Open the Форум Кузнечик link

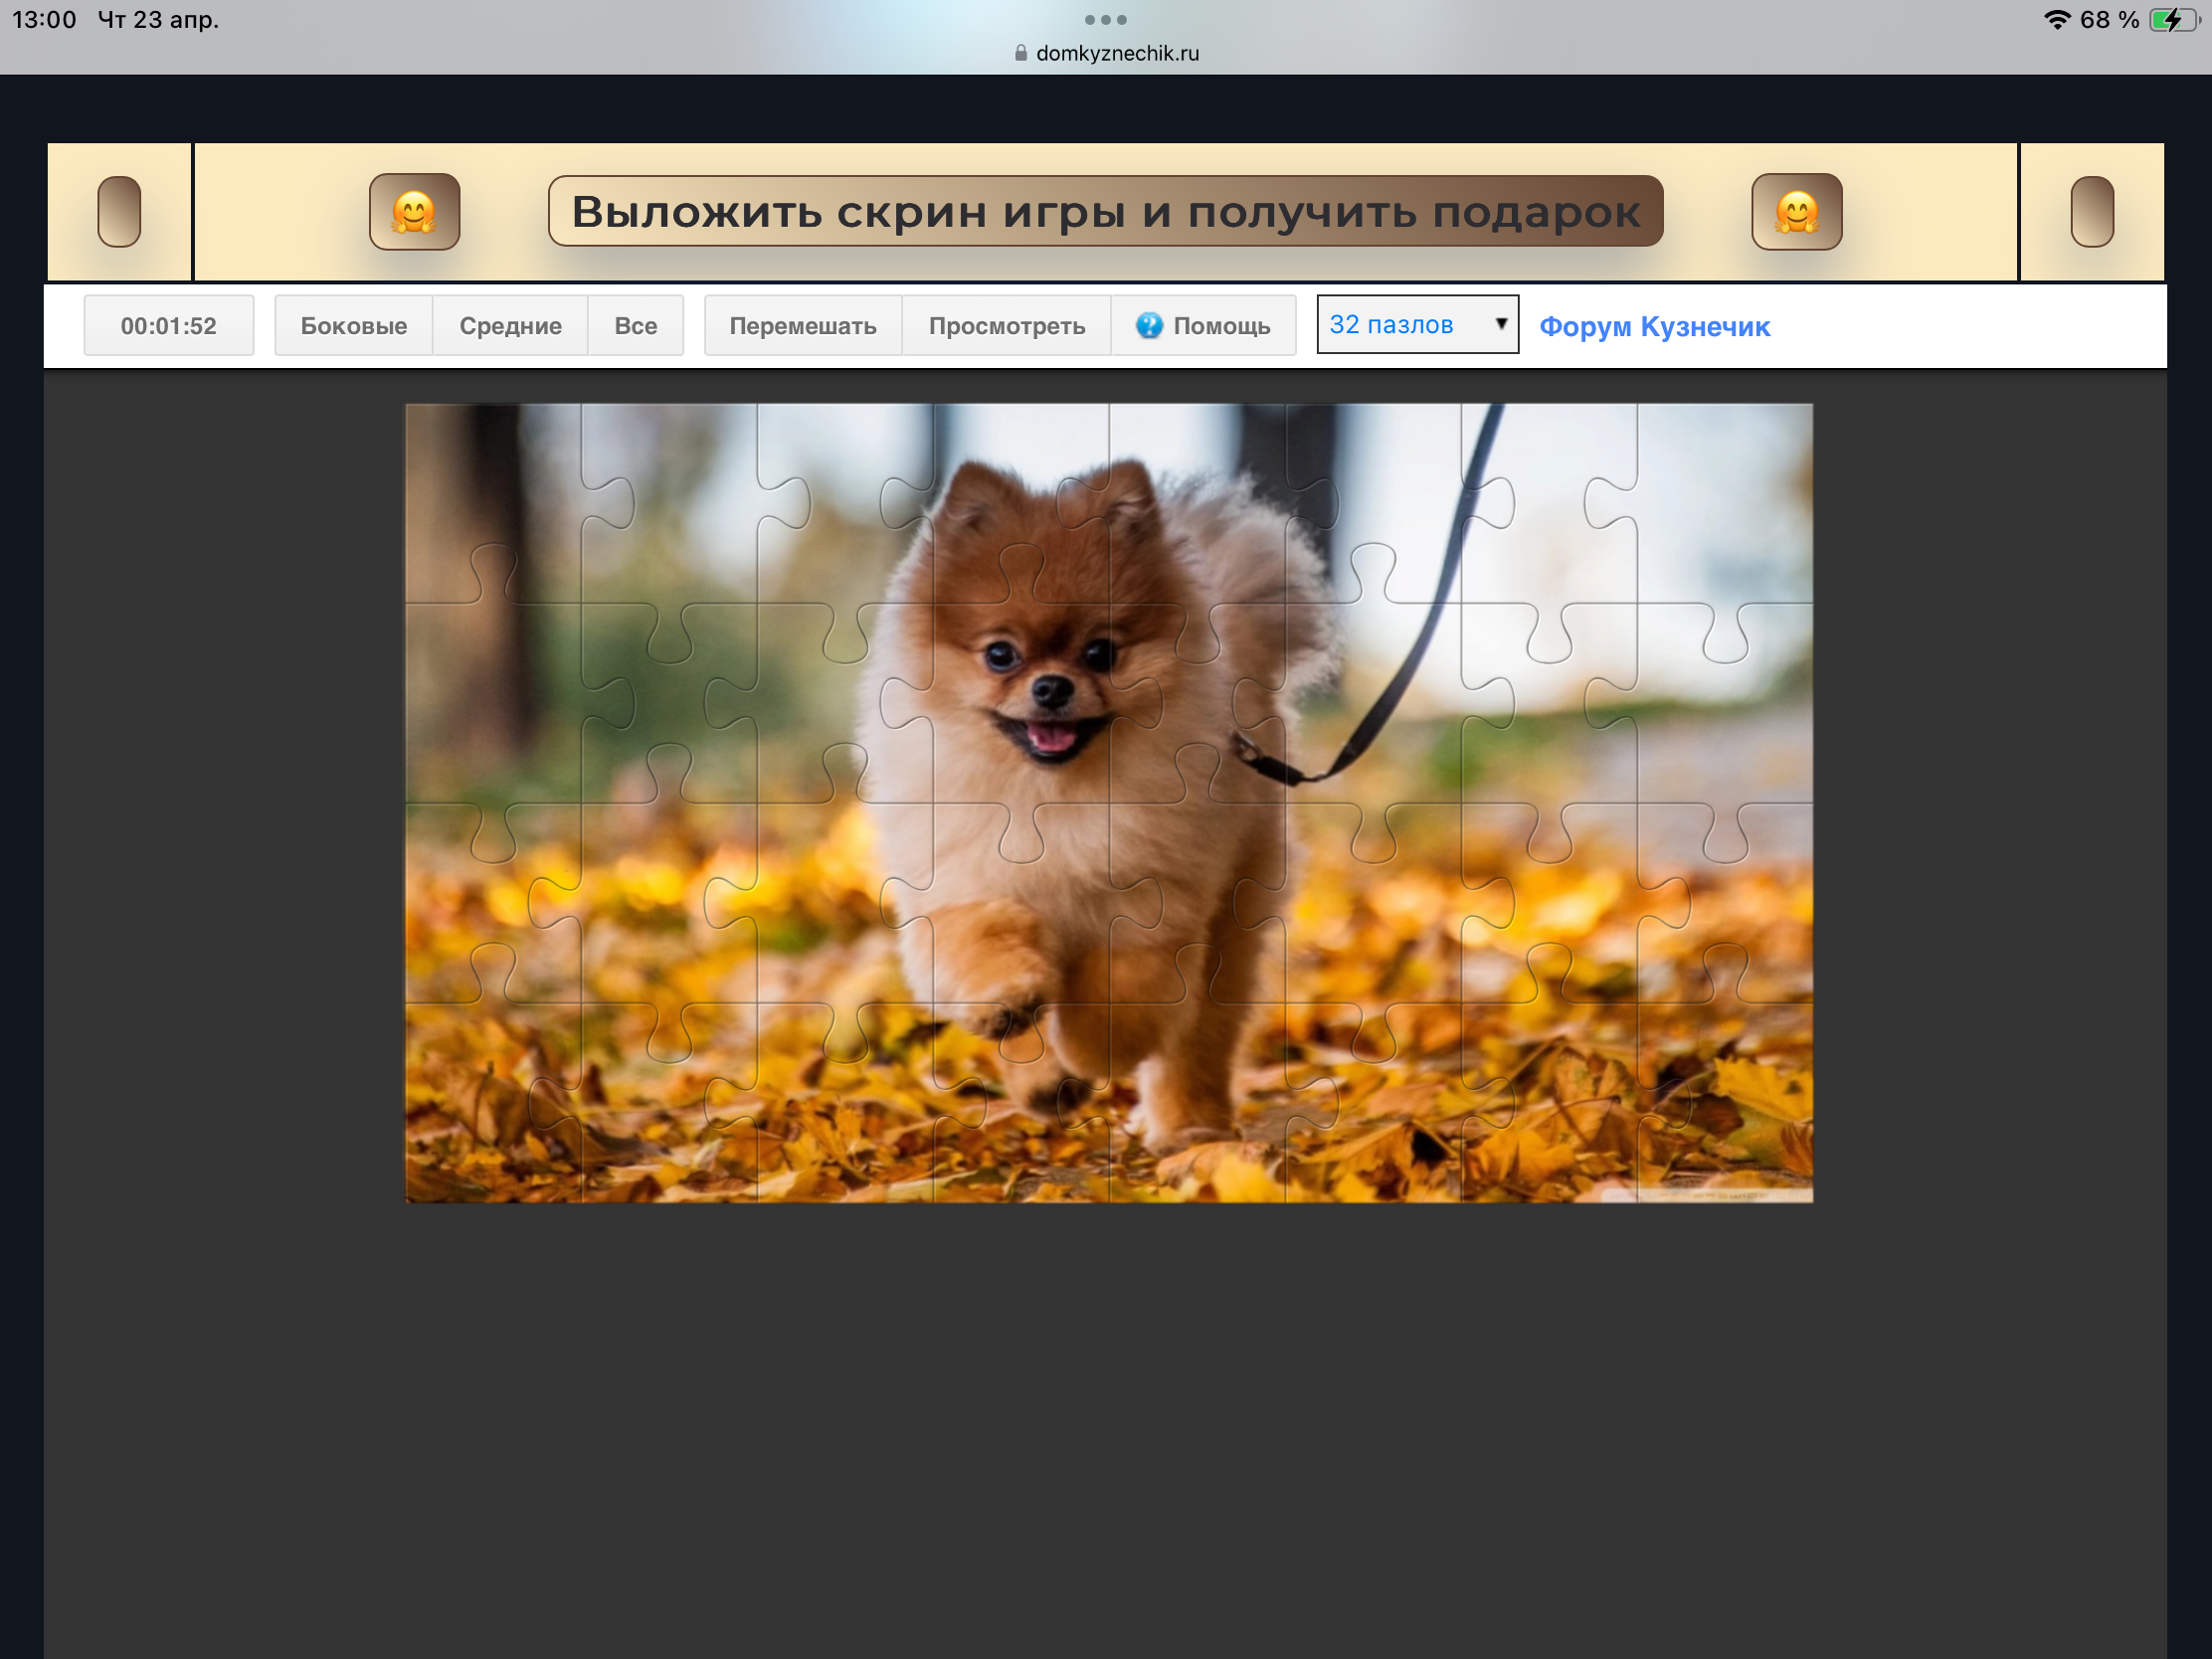coord(1654,326)
